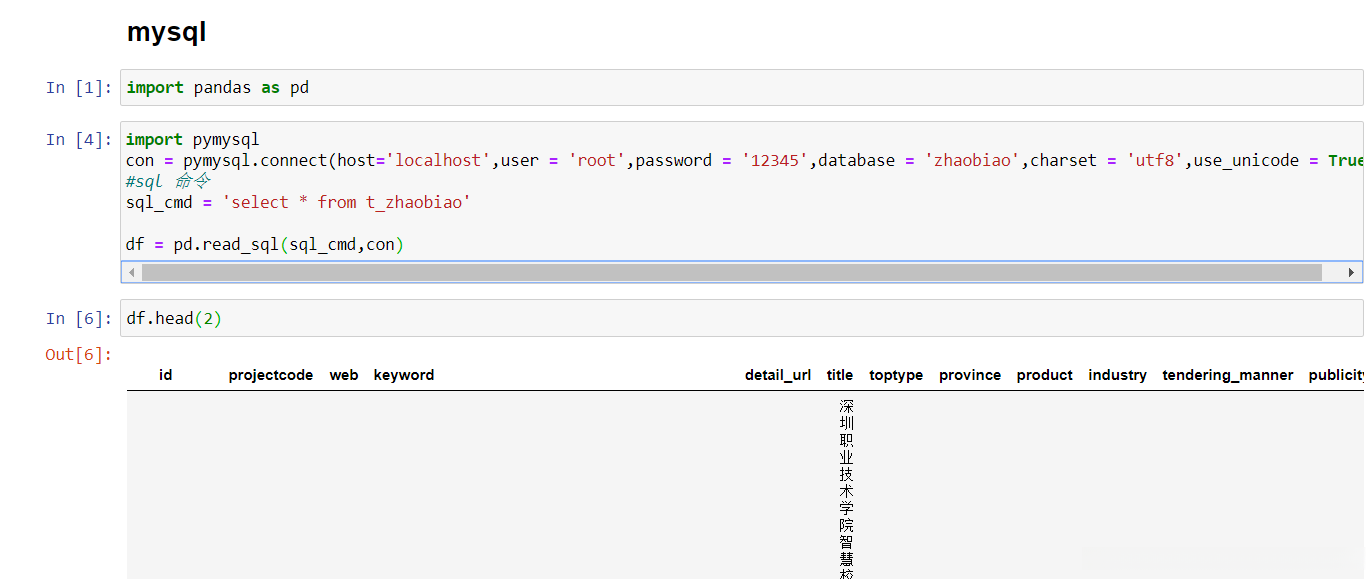Toggle output area via the Out[6] prompt

tap(79, 355)
